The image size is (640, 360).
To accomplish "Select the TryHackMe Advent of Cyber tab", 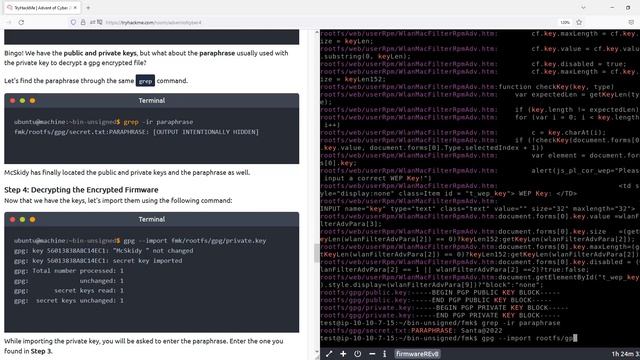I will (x=42, y=8).
